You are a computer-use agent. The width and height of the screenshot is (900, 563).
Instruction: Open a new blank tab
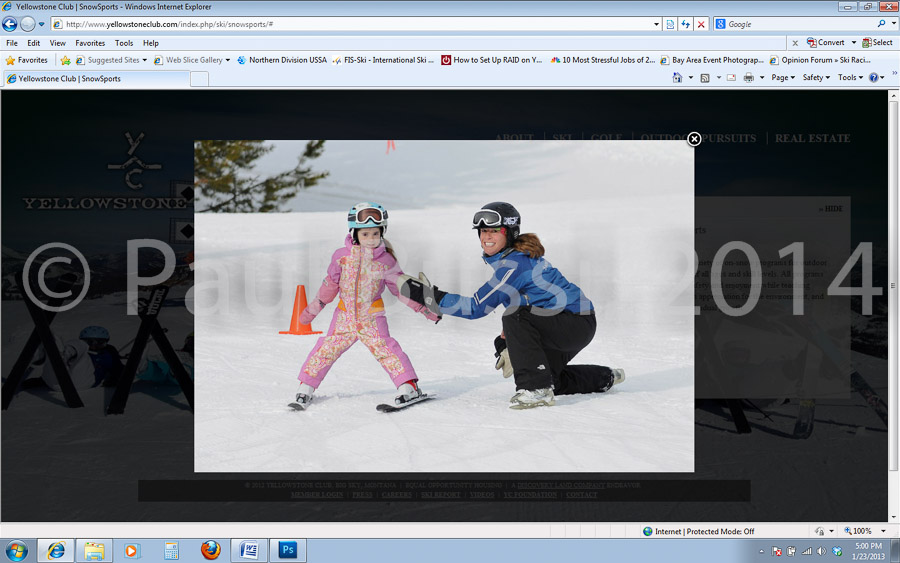coord(199,79)
